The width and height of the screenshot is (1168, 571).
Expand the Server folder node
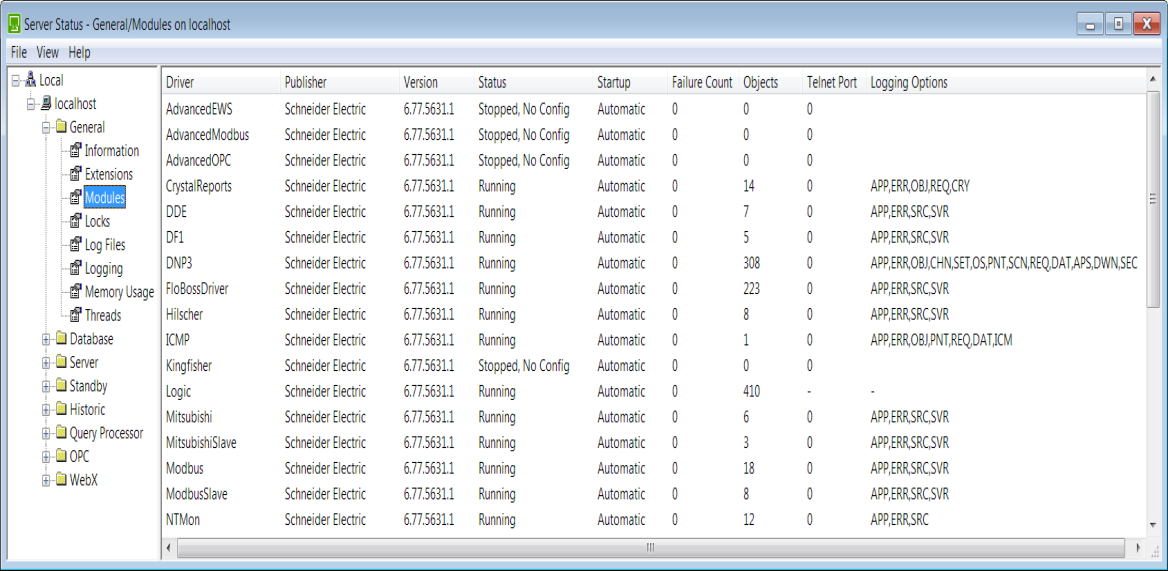46,363
